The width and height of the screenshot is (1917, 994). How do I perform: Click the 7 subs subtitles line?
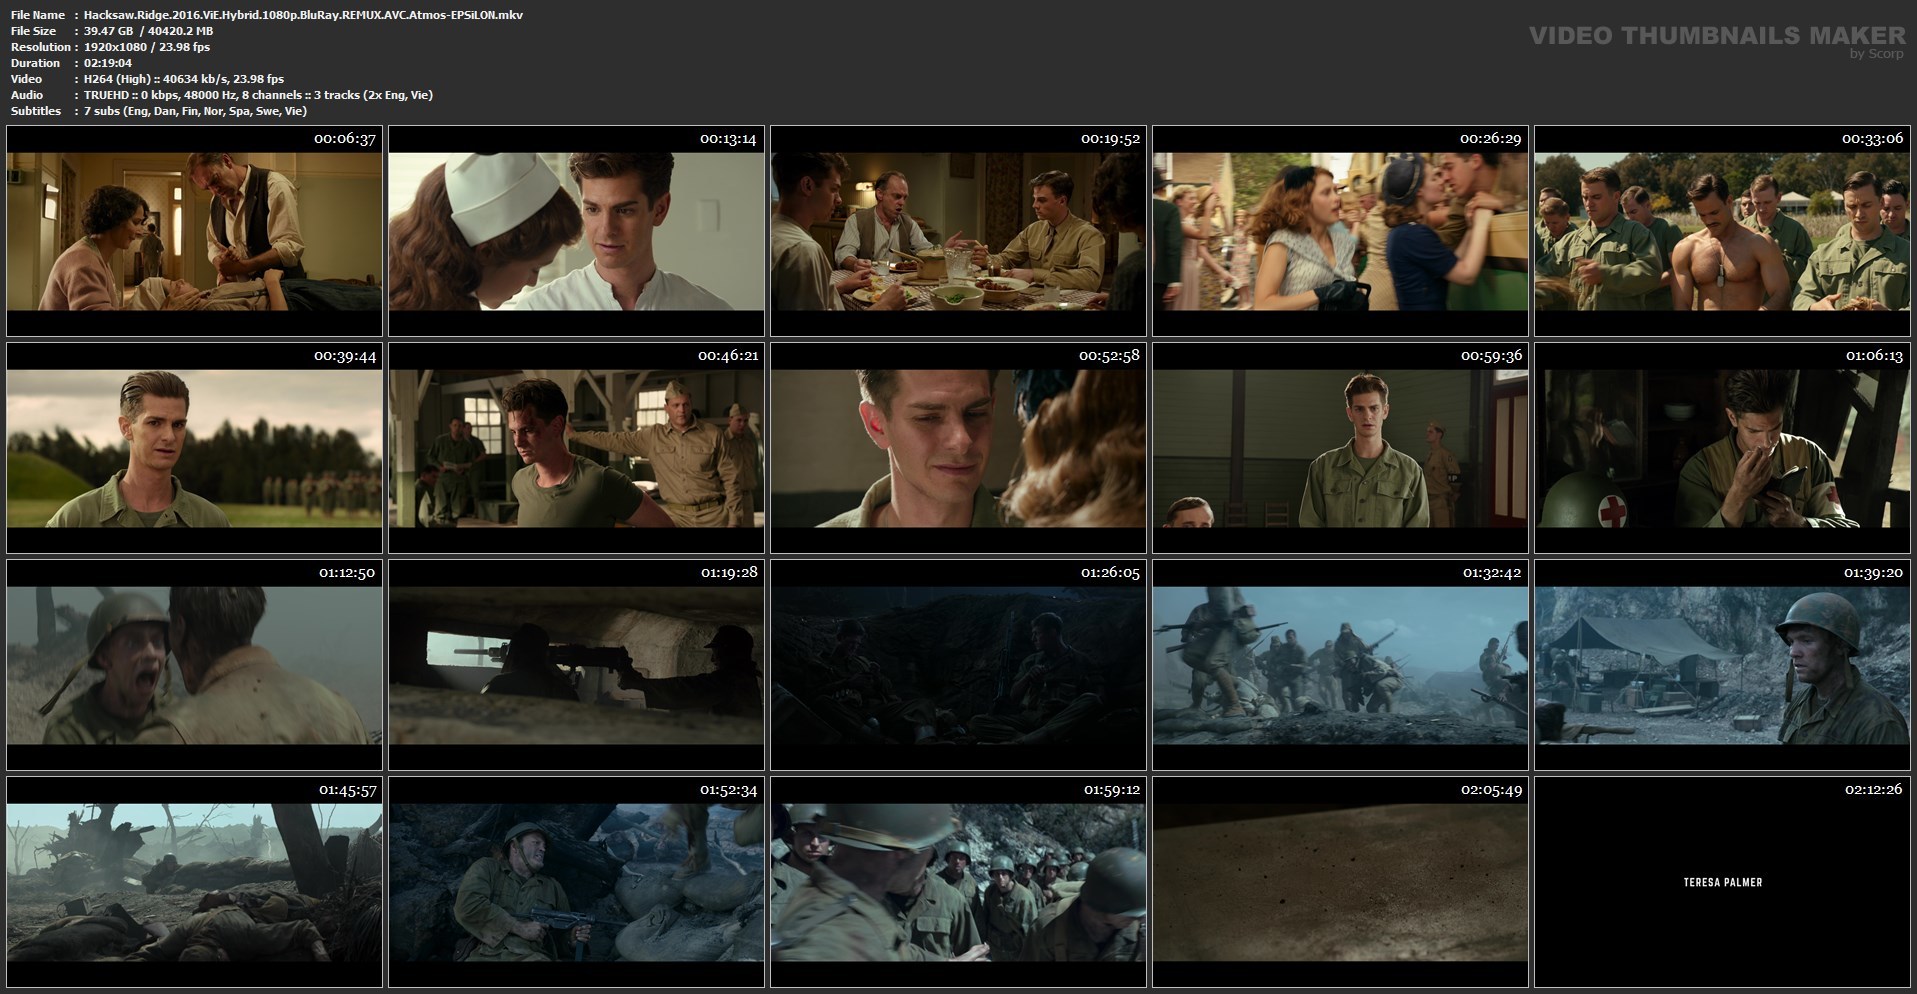[195, 111]
